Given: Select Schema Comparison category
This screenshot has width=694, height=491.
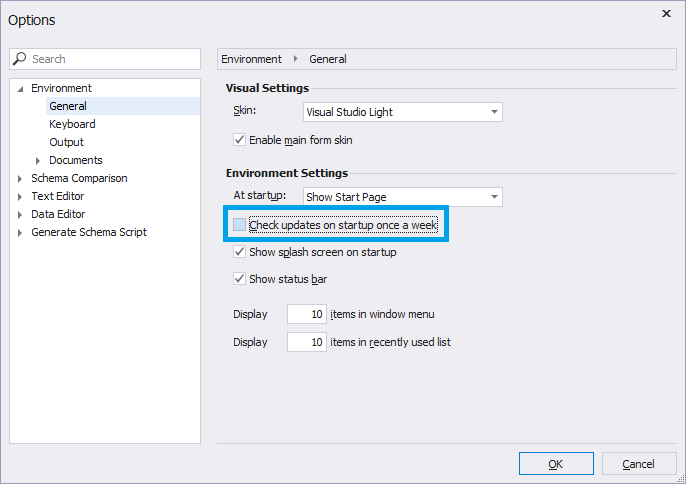Looking at the screenshot, I should pos(80,180).
